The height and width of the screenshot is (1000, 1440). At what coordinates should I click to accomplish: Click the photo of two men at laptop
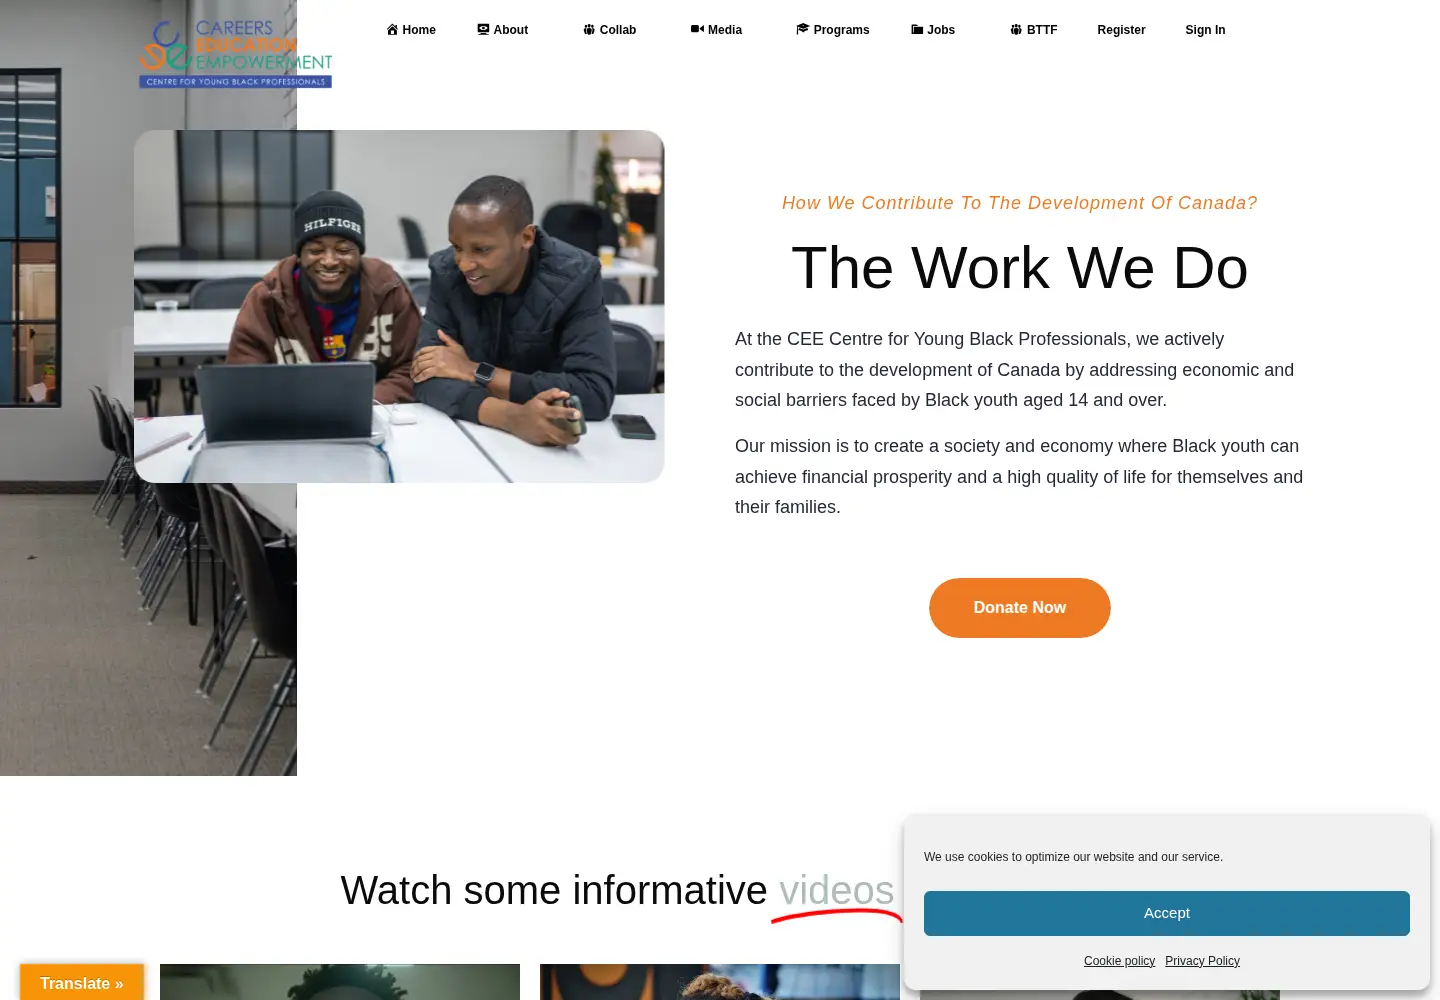point(399,306)
